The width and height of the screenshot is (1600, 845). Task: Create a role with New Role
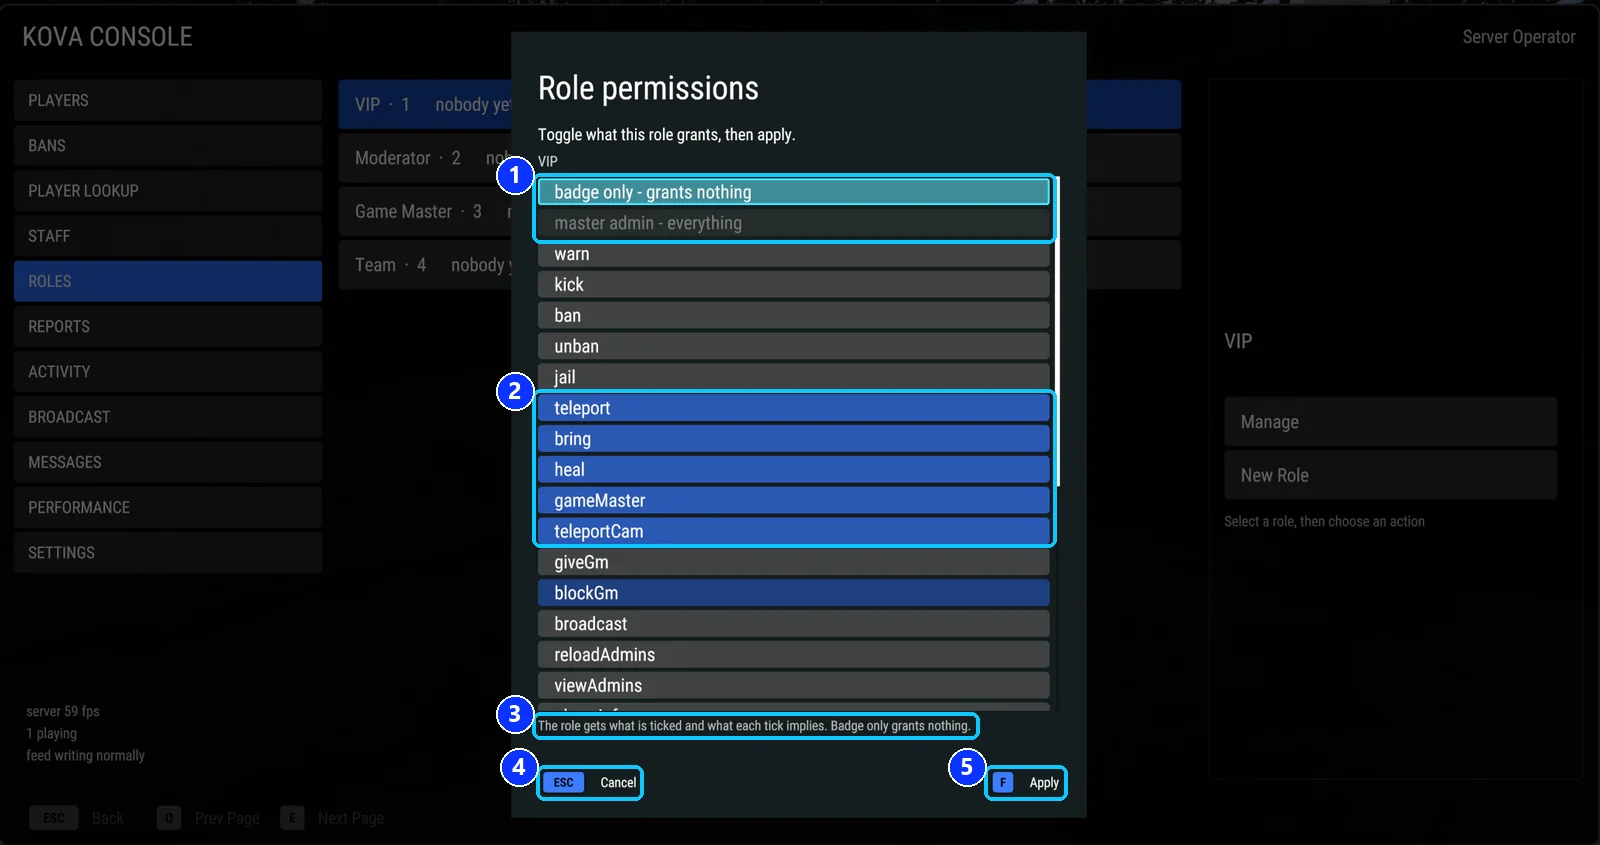1390,475
